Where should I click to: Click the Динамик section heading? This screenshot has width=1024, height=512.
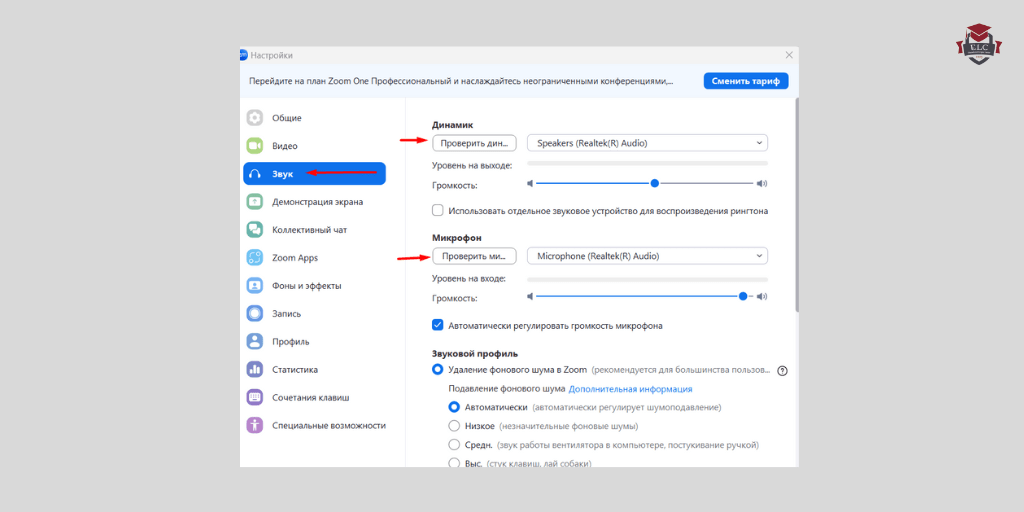[452, 125]
